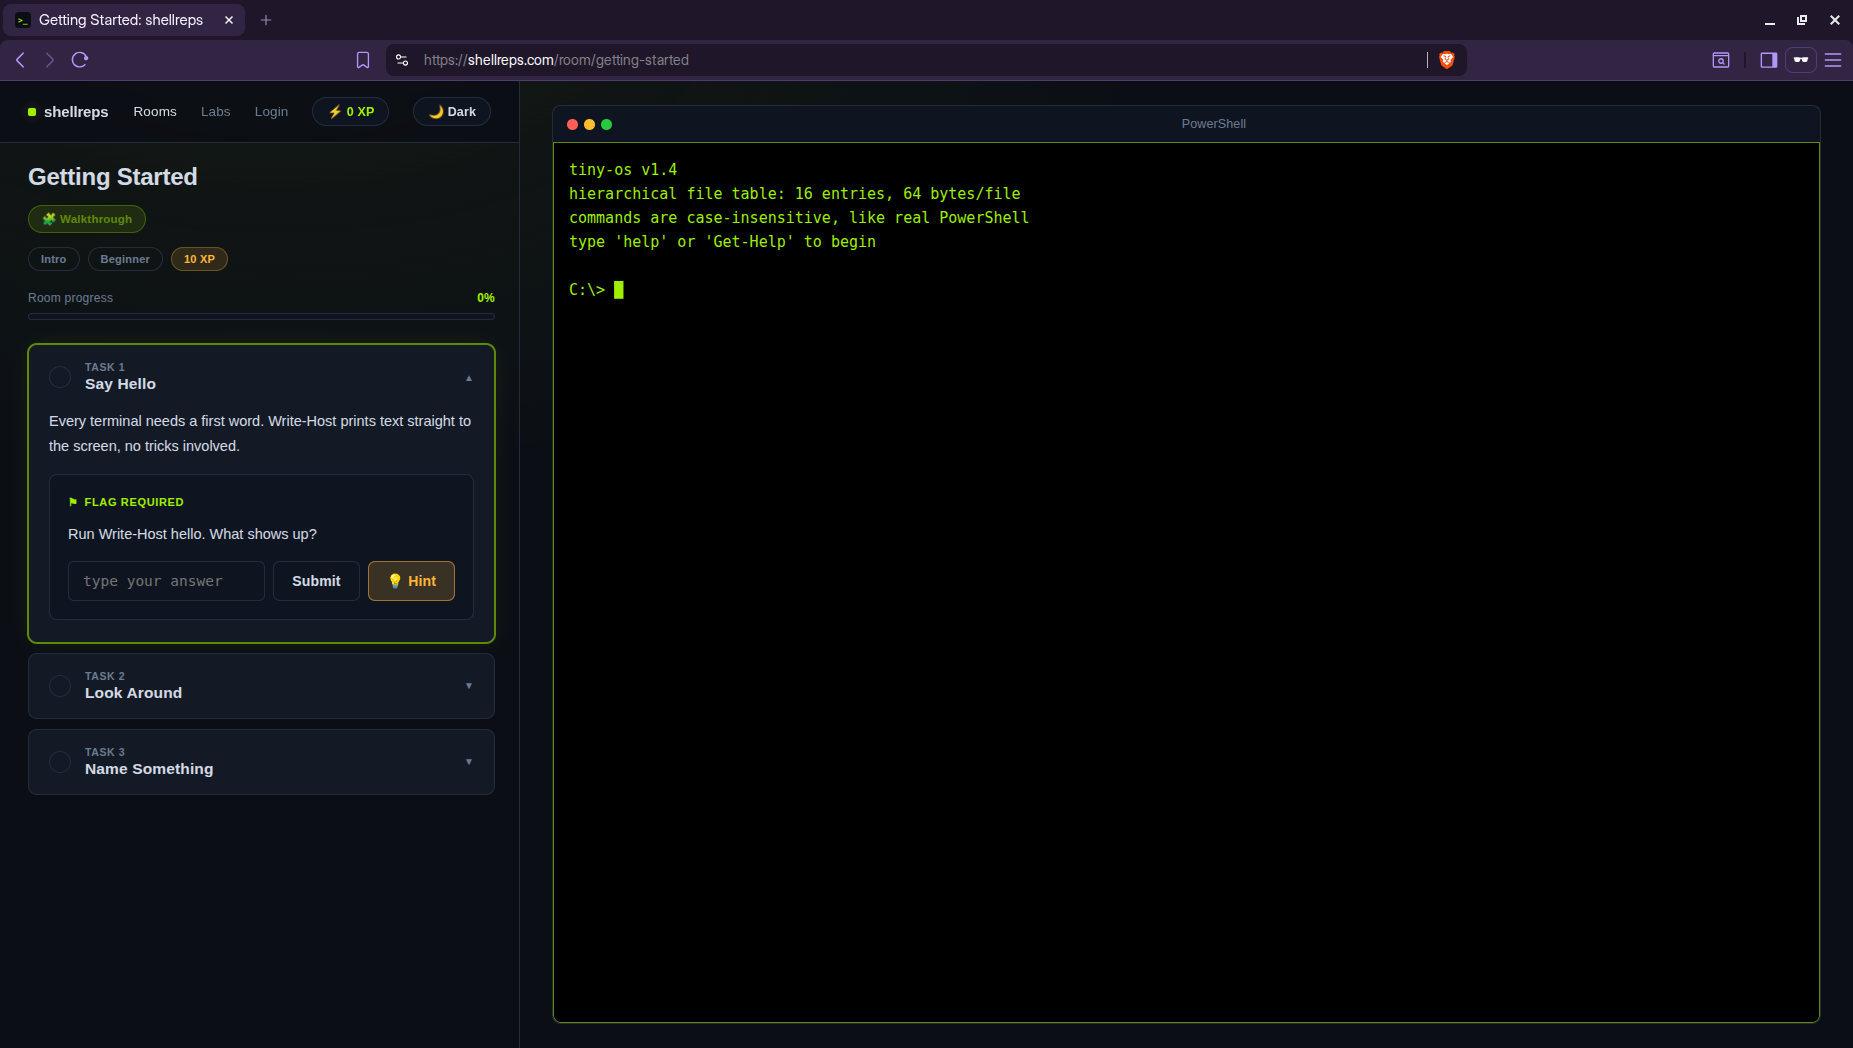The width and height of the screenshot is (1853, 1048).
Task: Open site settings icon in address bar
Action: pyautogui.click(x=402, y=60)
